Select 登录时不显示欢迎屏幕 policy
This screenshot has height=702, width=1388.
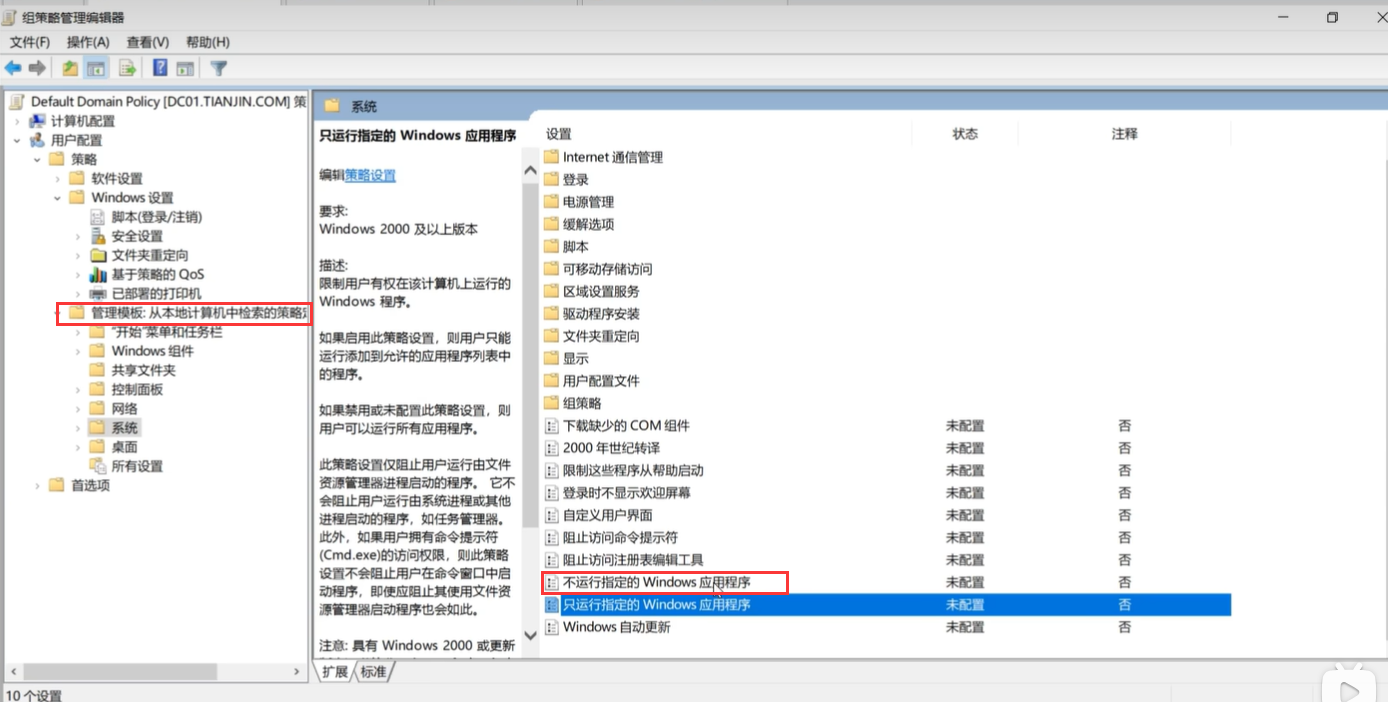coord(626,493)
